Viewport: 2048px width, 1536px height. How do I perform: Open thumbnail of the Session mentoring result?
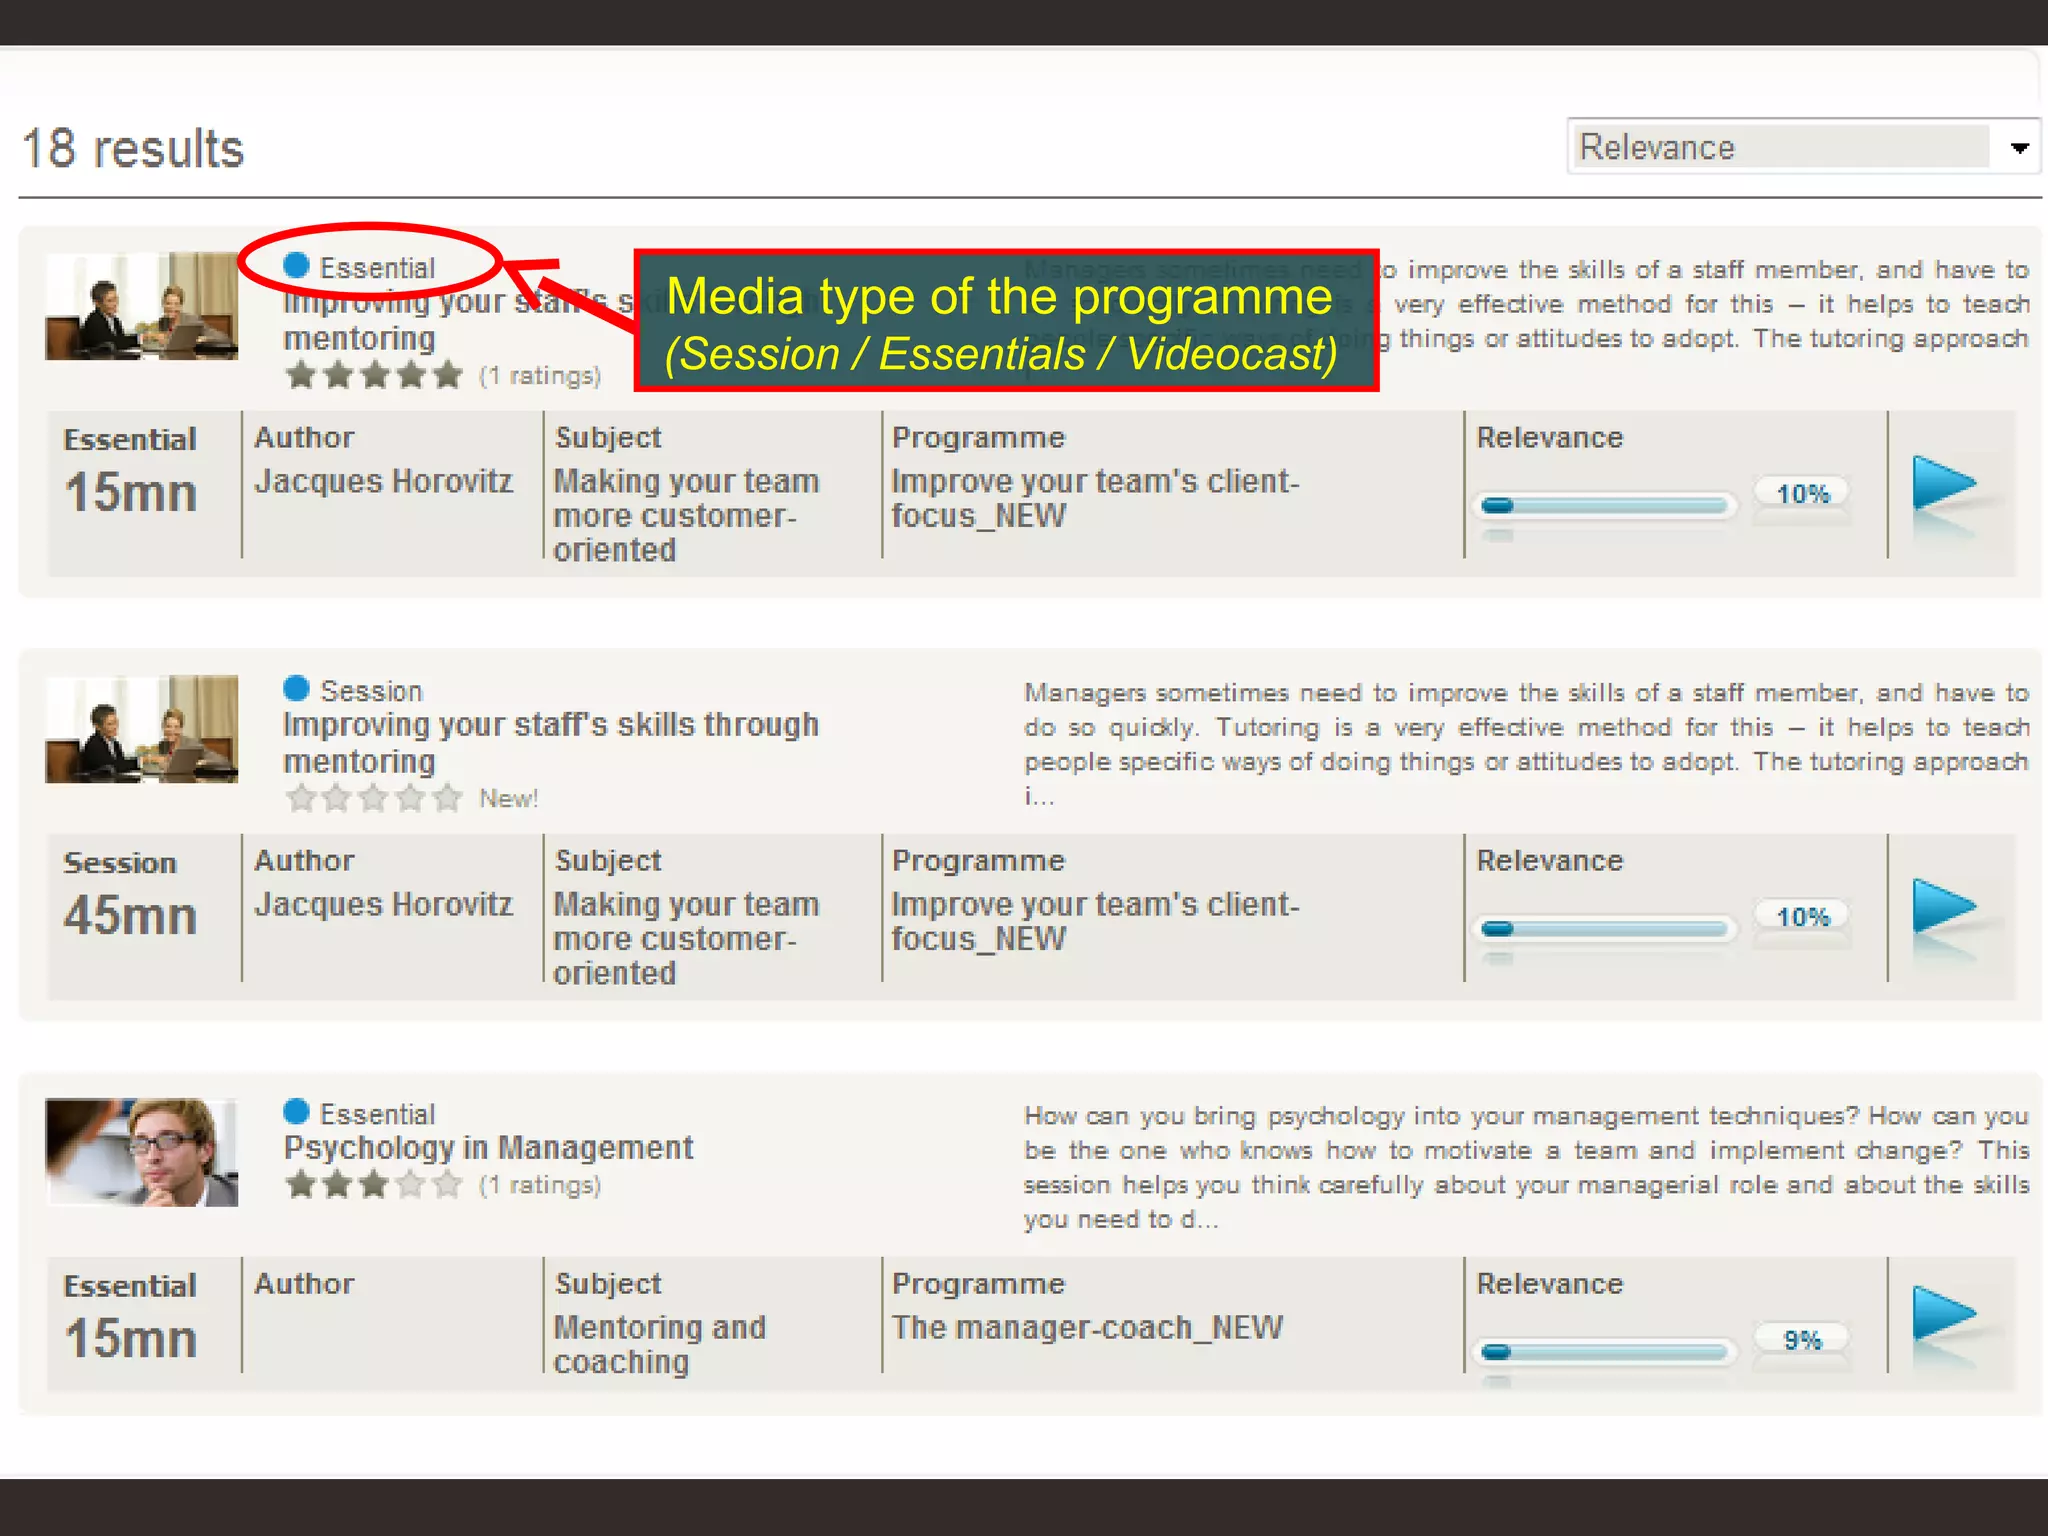141,729
